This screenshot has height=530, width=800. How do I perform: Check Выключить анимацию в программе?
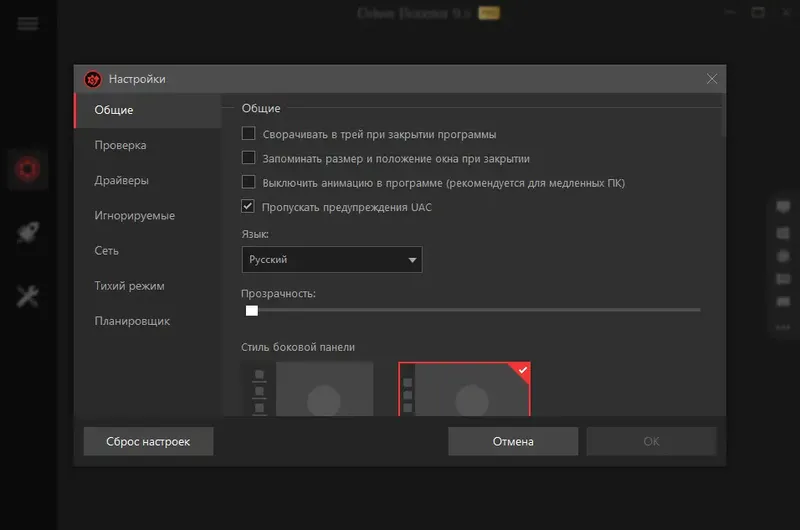(248, 182)
